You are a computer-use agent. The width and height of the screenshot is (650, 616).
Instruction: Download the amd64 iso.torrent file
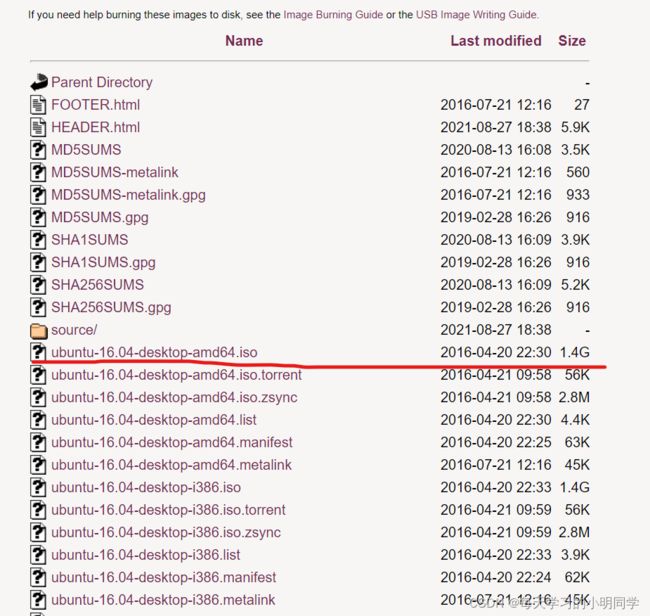coord(176,375)
